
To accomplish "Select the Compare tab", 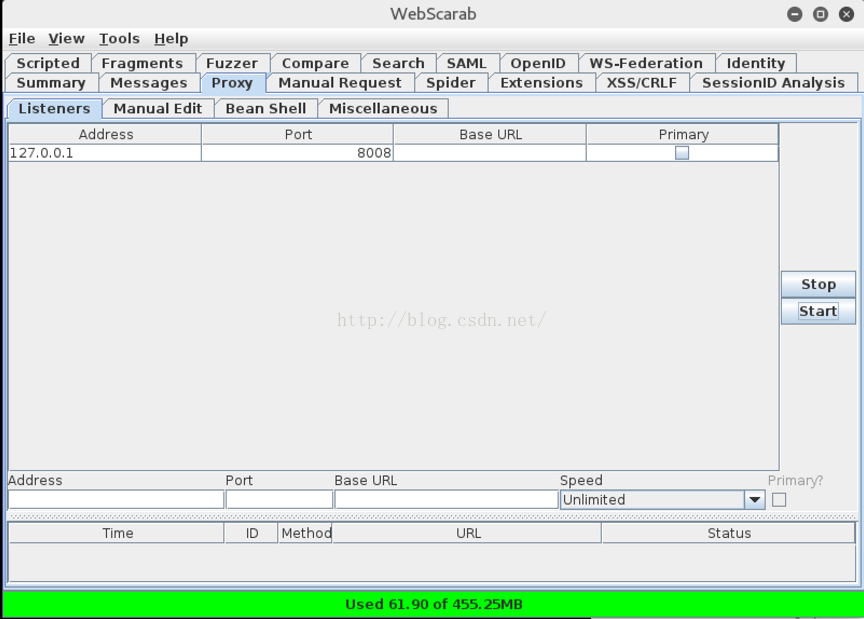I will click(315, 63).
